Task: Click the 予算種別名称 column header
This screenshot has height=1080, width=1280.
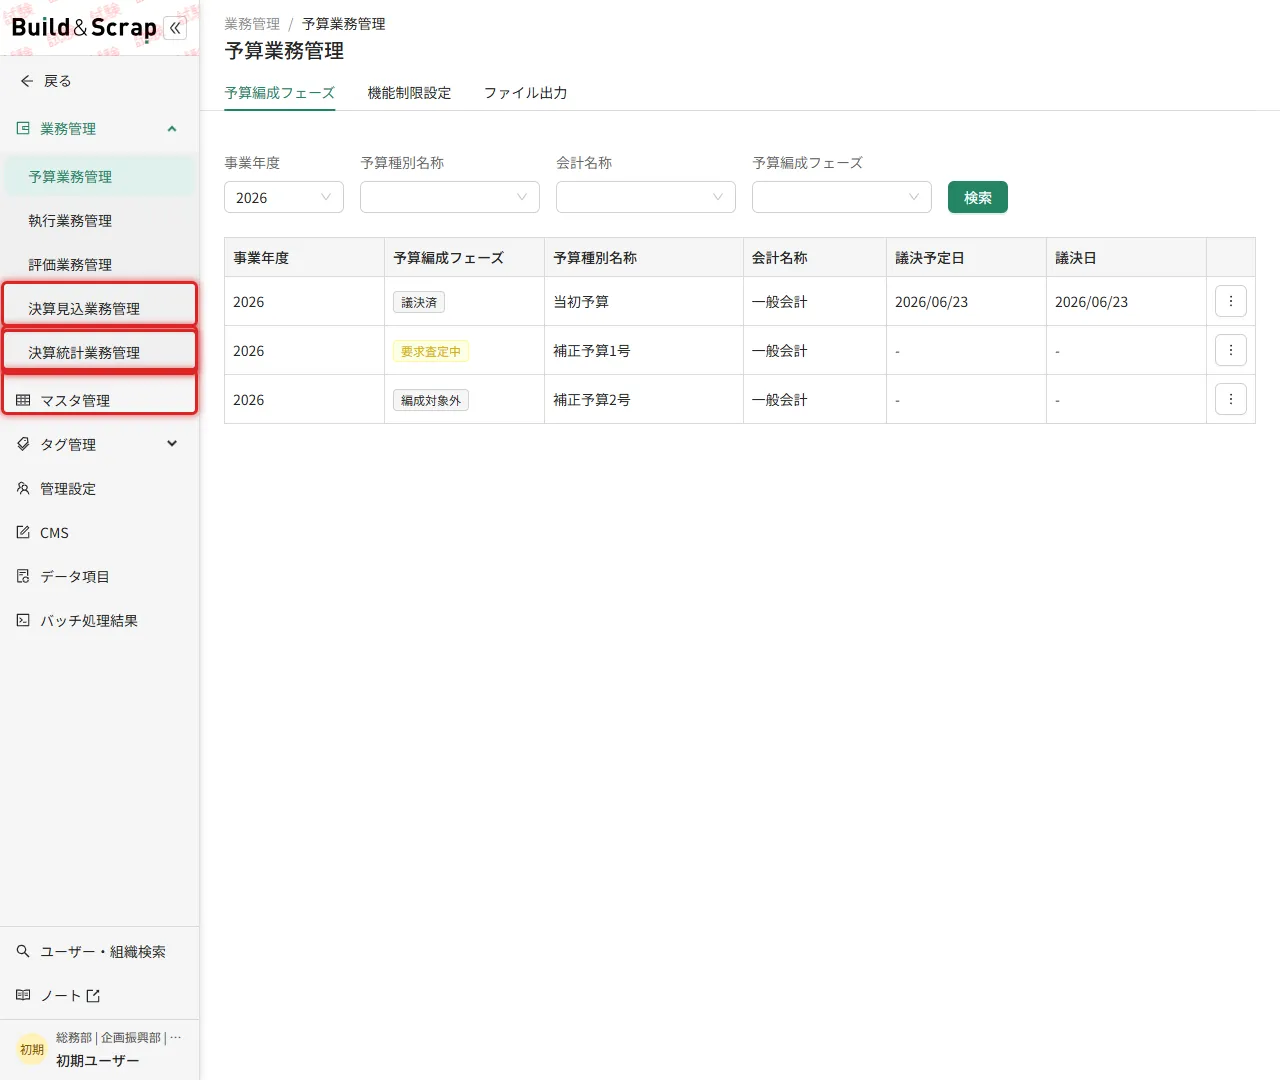Action: 644,257
